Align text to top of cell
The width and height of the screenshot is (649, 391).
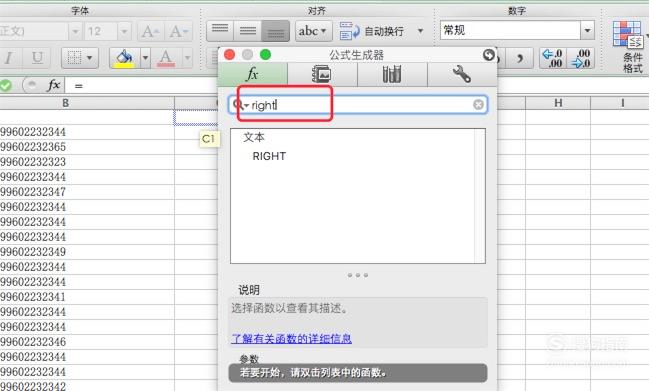pos(220,31)
